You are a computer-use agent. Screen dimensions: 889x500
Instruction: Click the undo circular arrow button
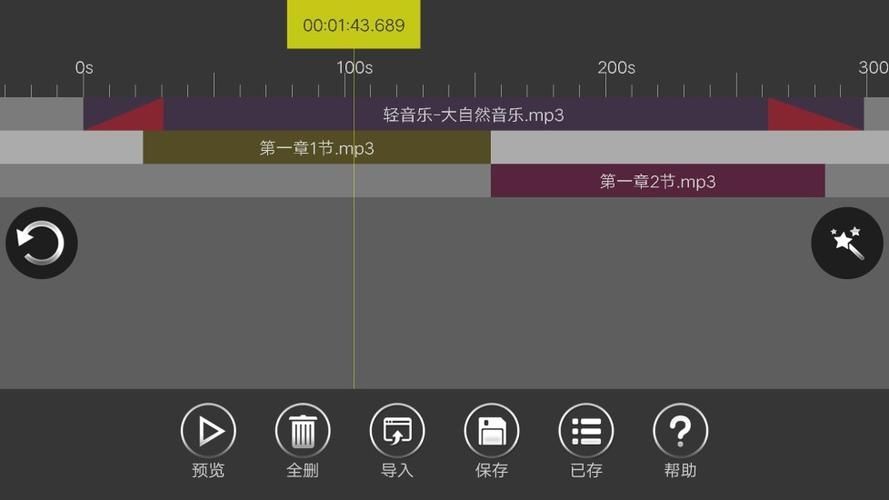[x=41, y=243]
